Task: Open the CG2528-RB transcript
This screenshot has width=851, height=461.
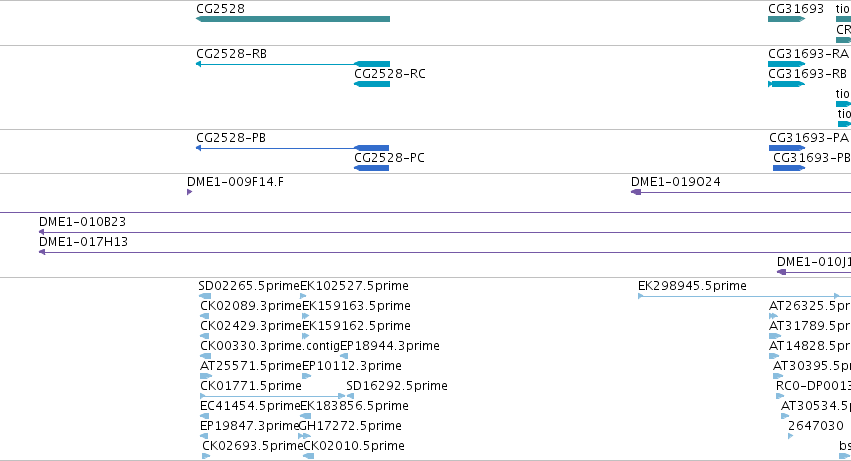Action: [293, 64]
